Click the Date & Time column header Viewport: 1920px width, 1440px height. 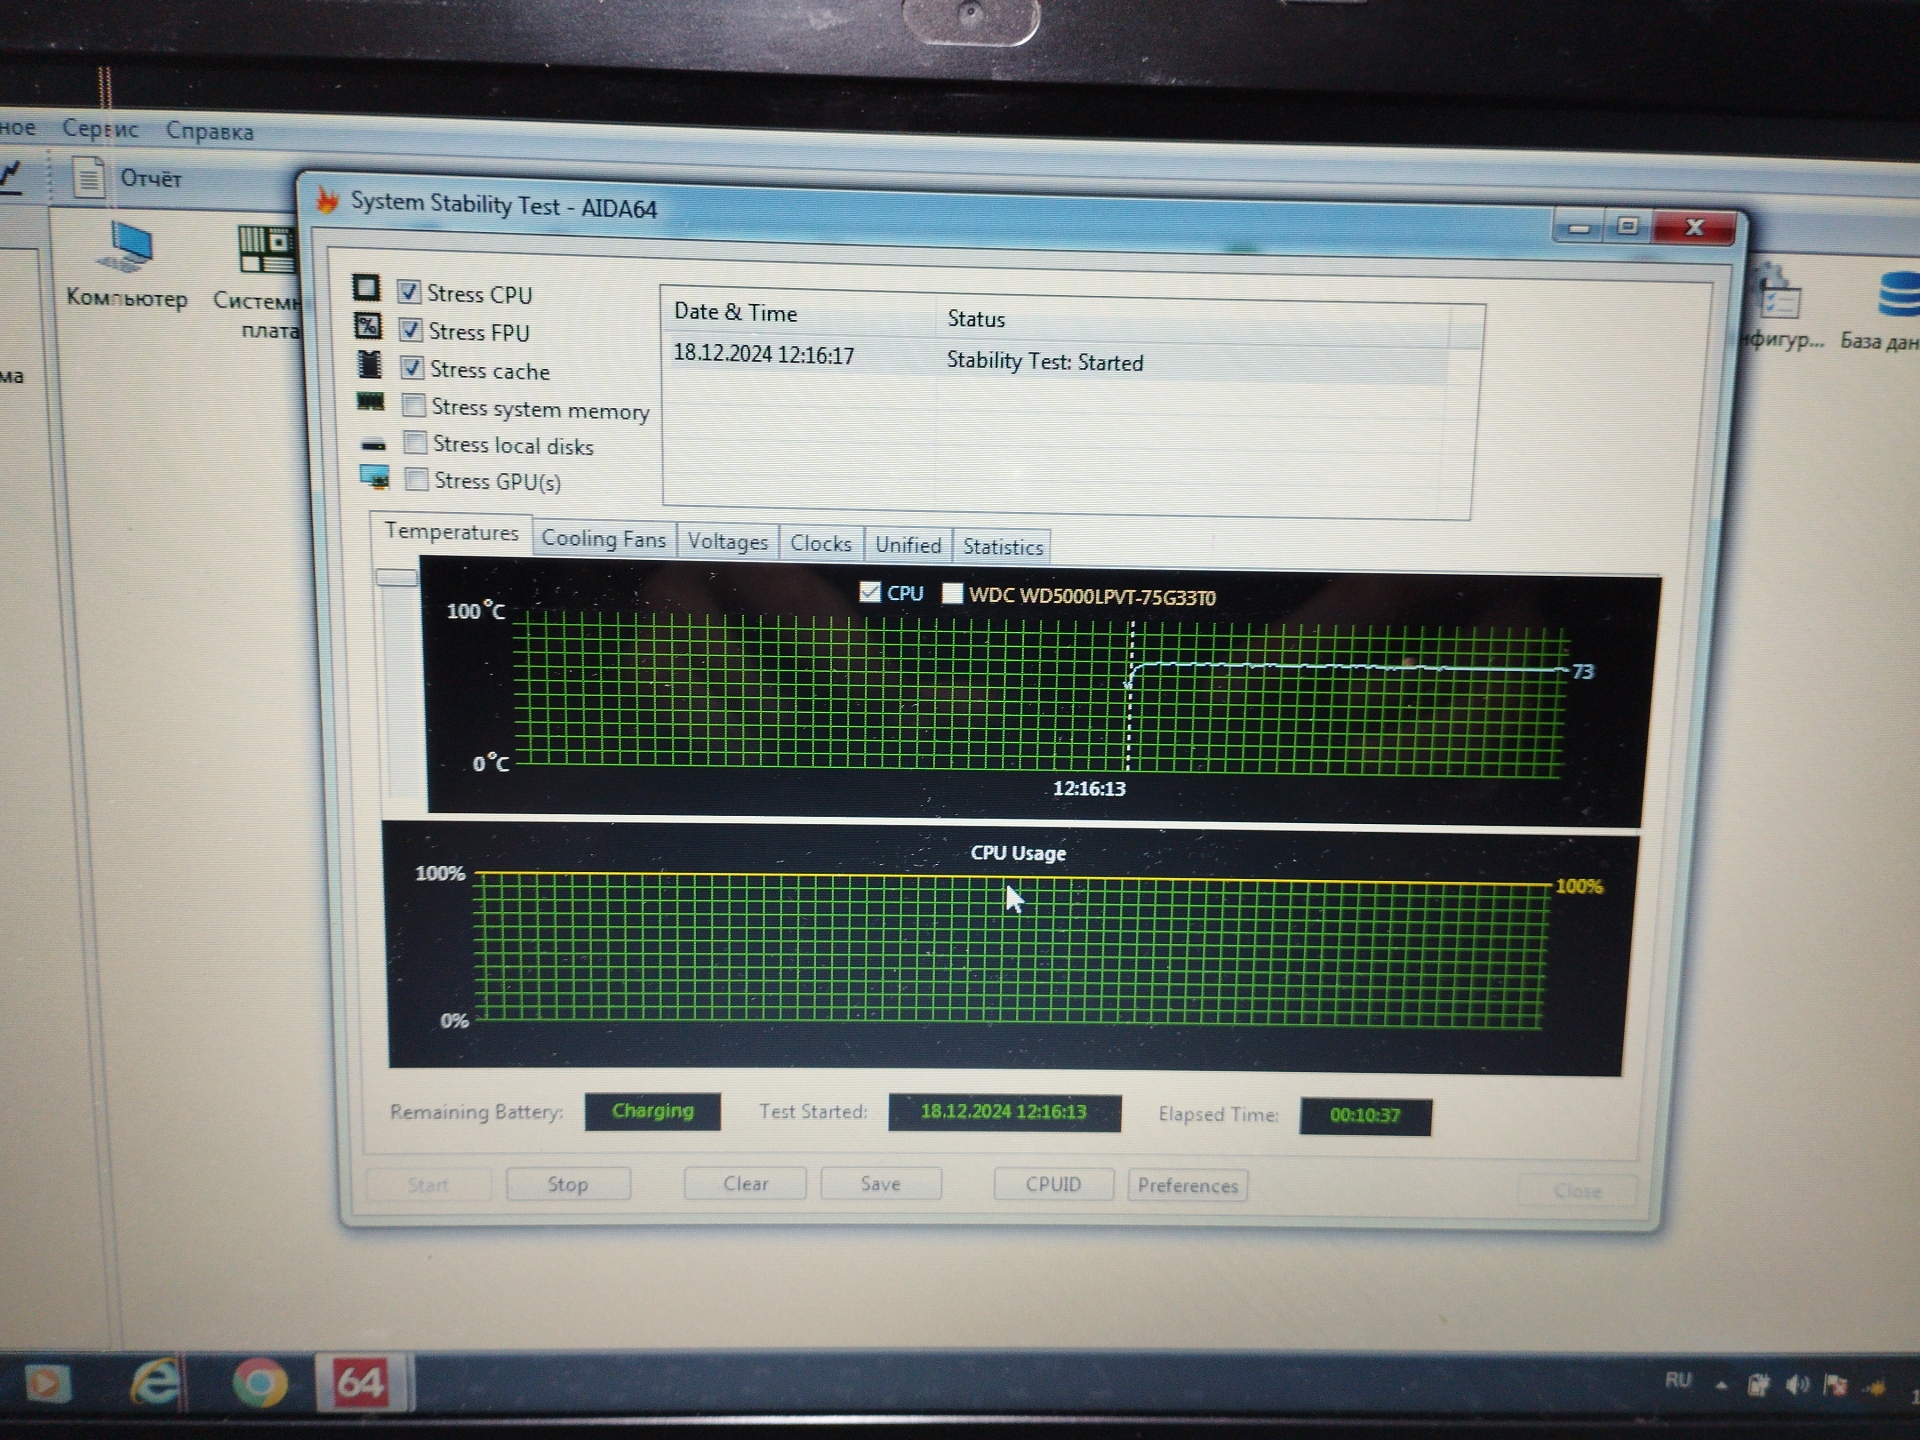[x=797, y=312]
